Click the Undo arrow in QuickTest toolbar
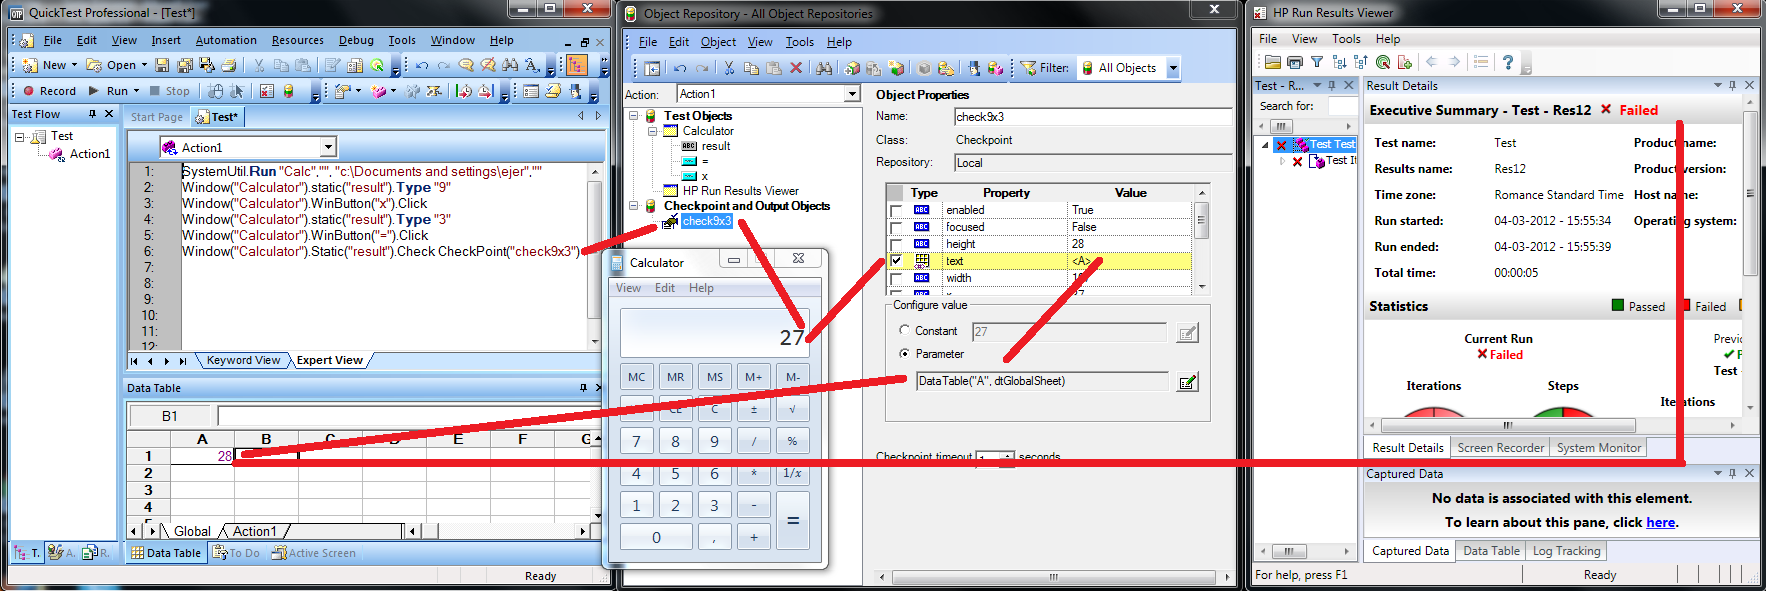The height and width of the screenshot is (591, 1766). (422, 65)
